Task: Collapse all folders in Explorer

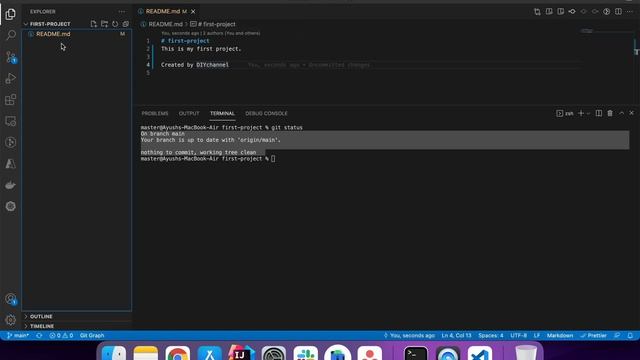Action: click(126, 24)
